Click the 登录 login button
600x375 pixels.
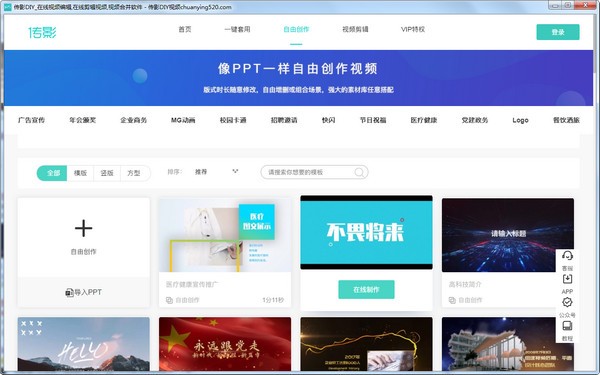558,32
